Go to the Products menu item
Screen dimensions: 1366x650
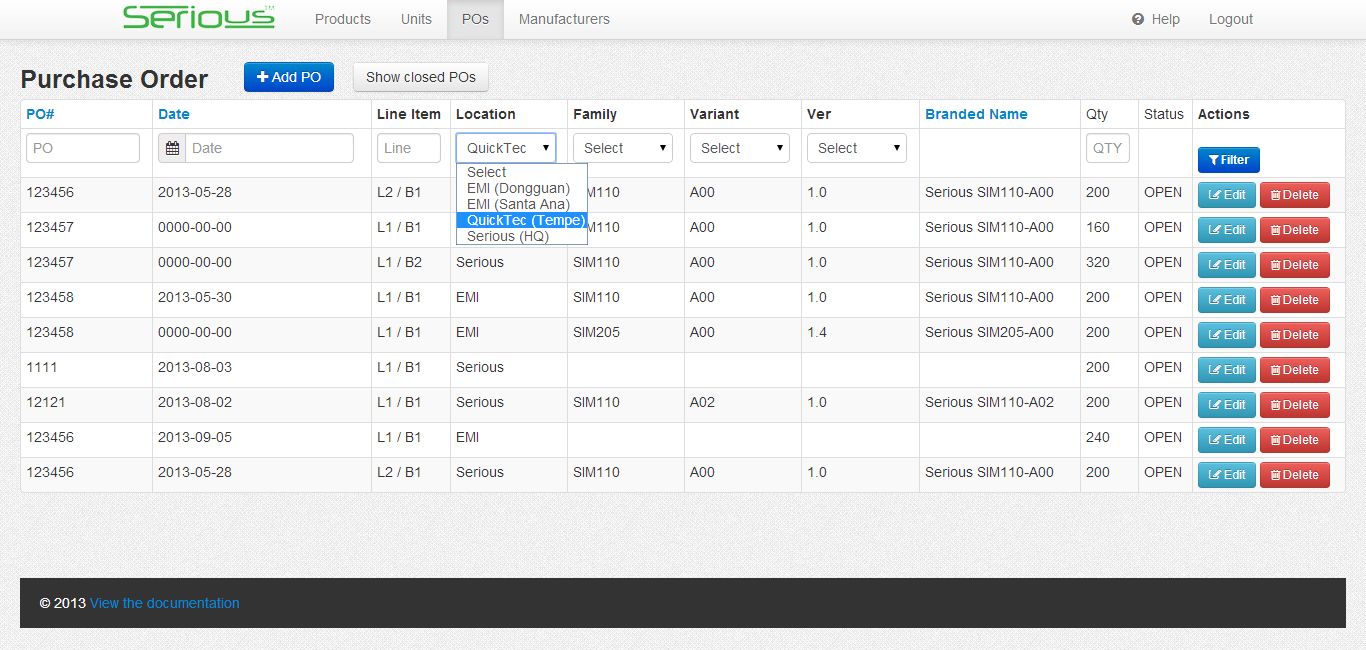(x=342, y=19)
